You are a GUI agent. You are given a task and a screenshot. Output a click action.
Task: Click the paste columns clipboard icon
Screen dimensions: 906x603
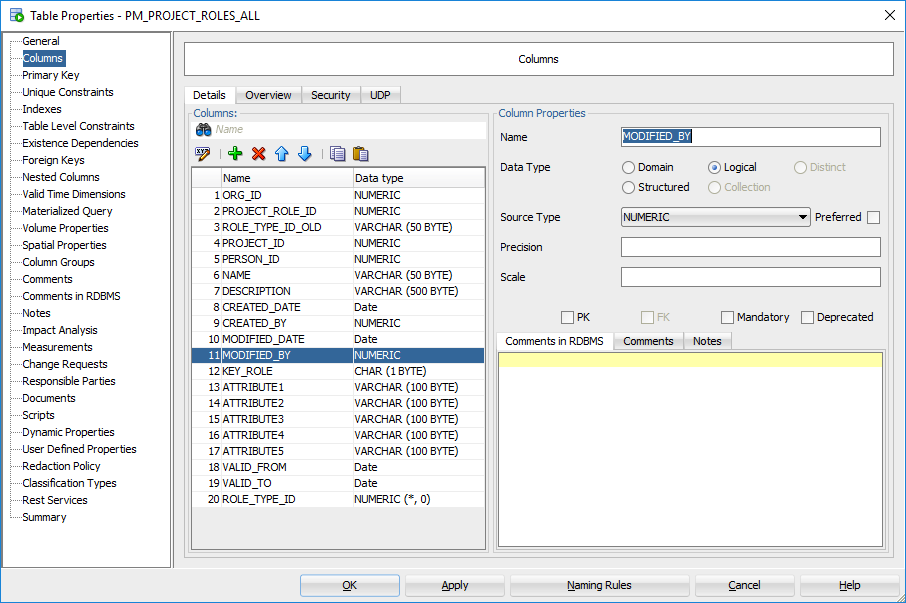click(361, 153)
